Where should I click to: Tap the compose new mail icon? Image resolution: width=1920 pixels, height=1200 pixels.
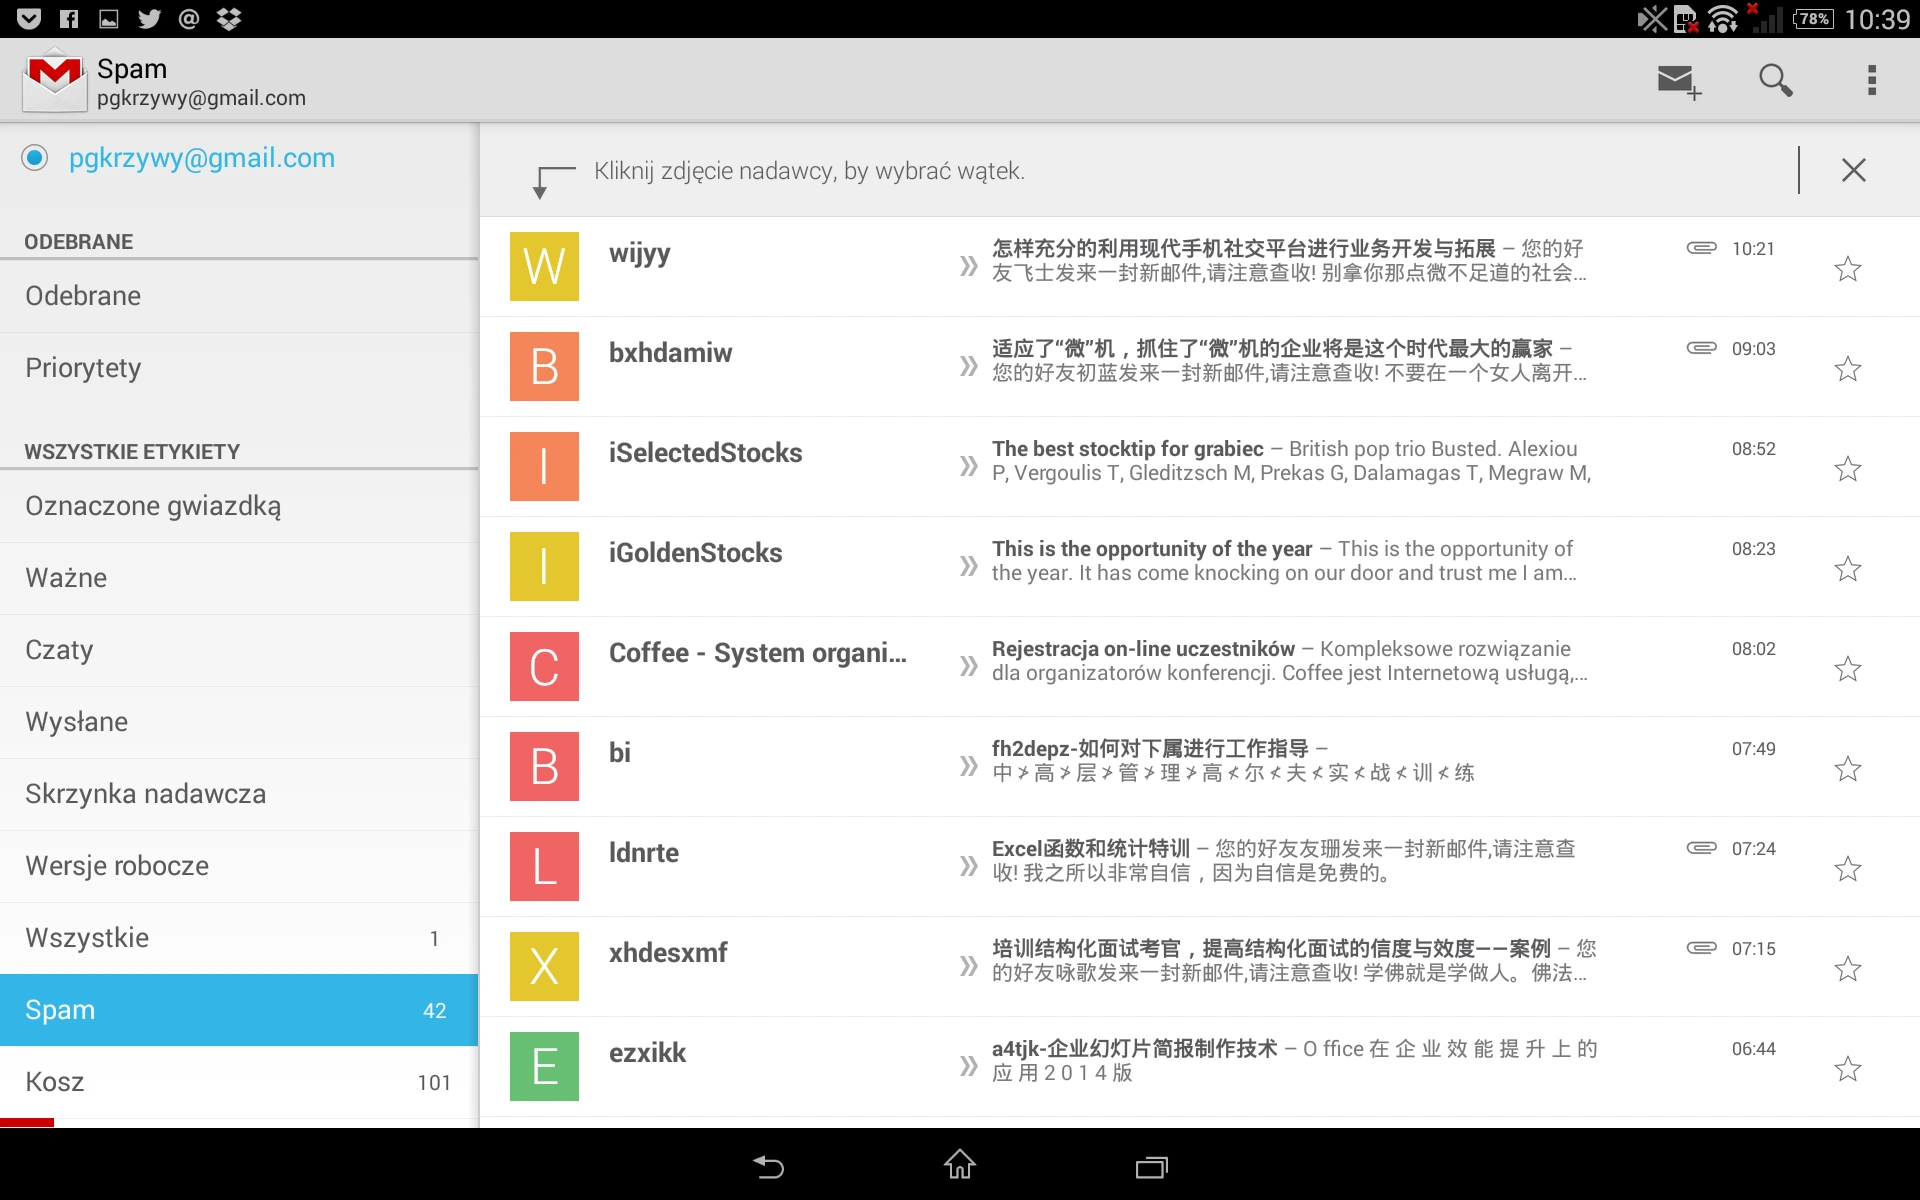pos(1679,81)
